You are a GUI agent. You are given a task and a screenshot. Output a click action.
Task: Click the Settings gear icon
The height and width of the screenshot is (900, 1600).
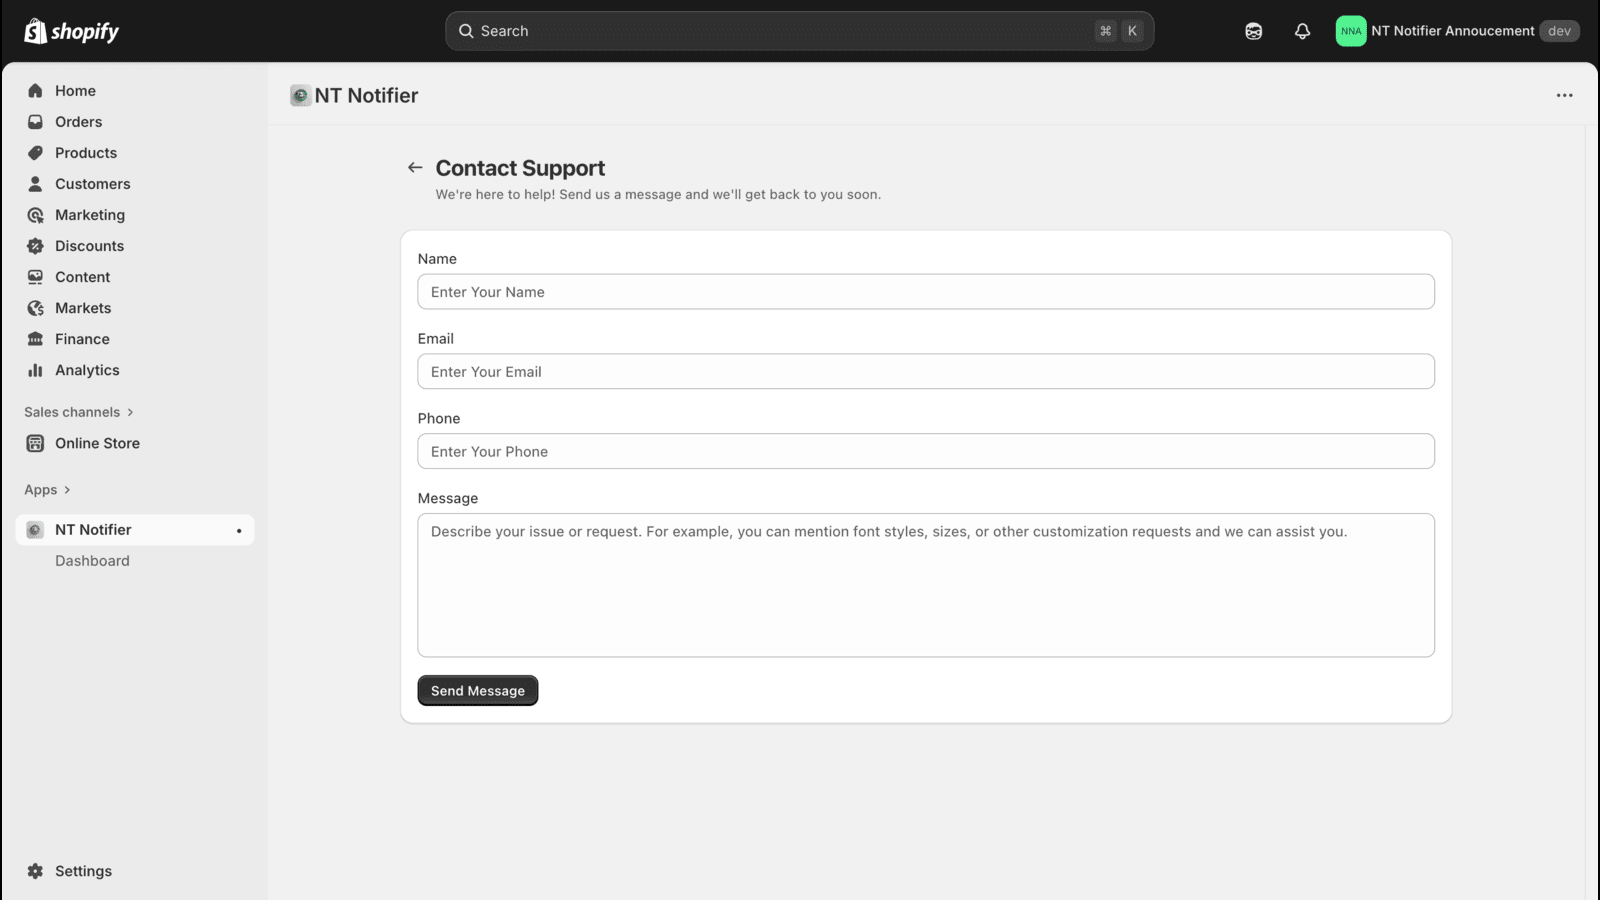click(x=36, y=871)
